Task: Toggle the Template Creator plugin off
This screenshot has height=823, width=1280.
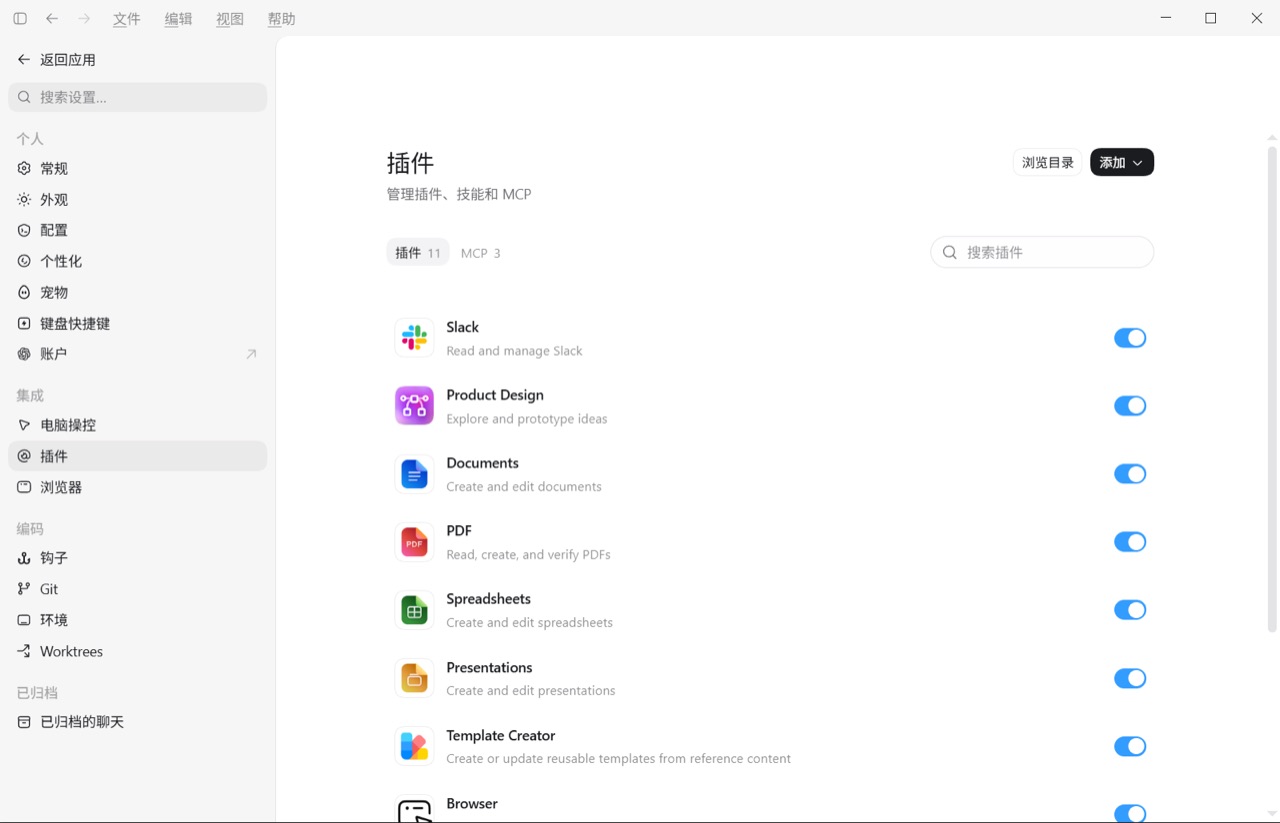Action: pos(1130,746)
